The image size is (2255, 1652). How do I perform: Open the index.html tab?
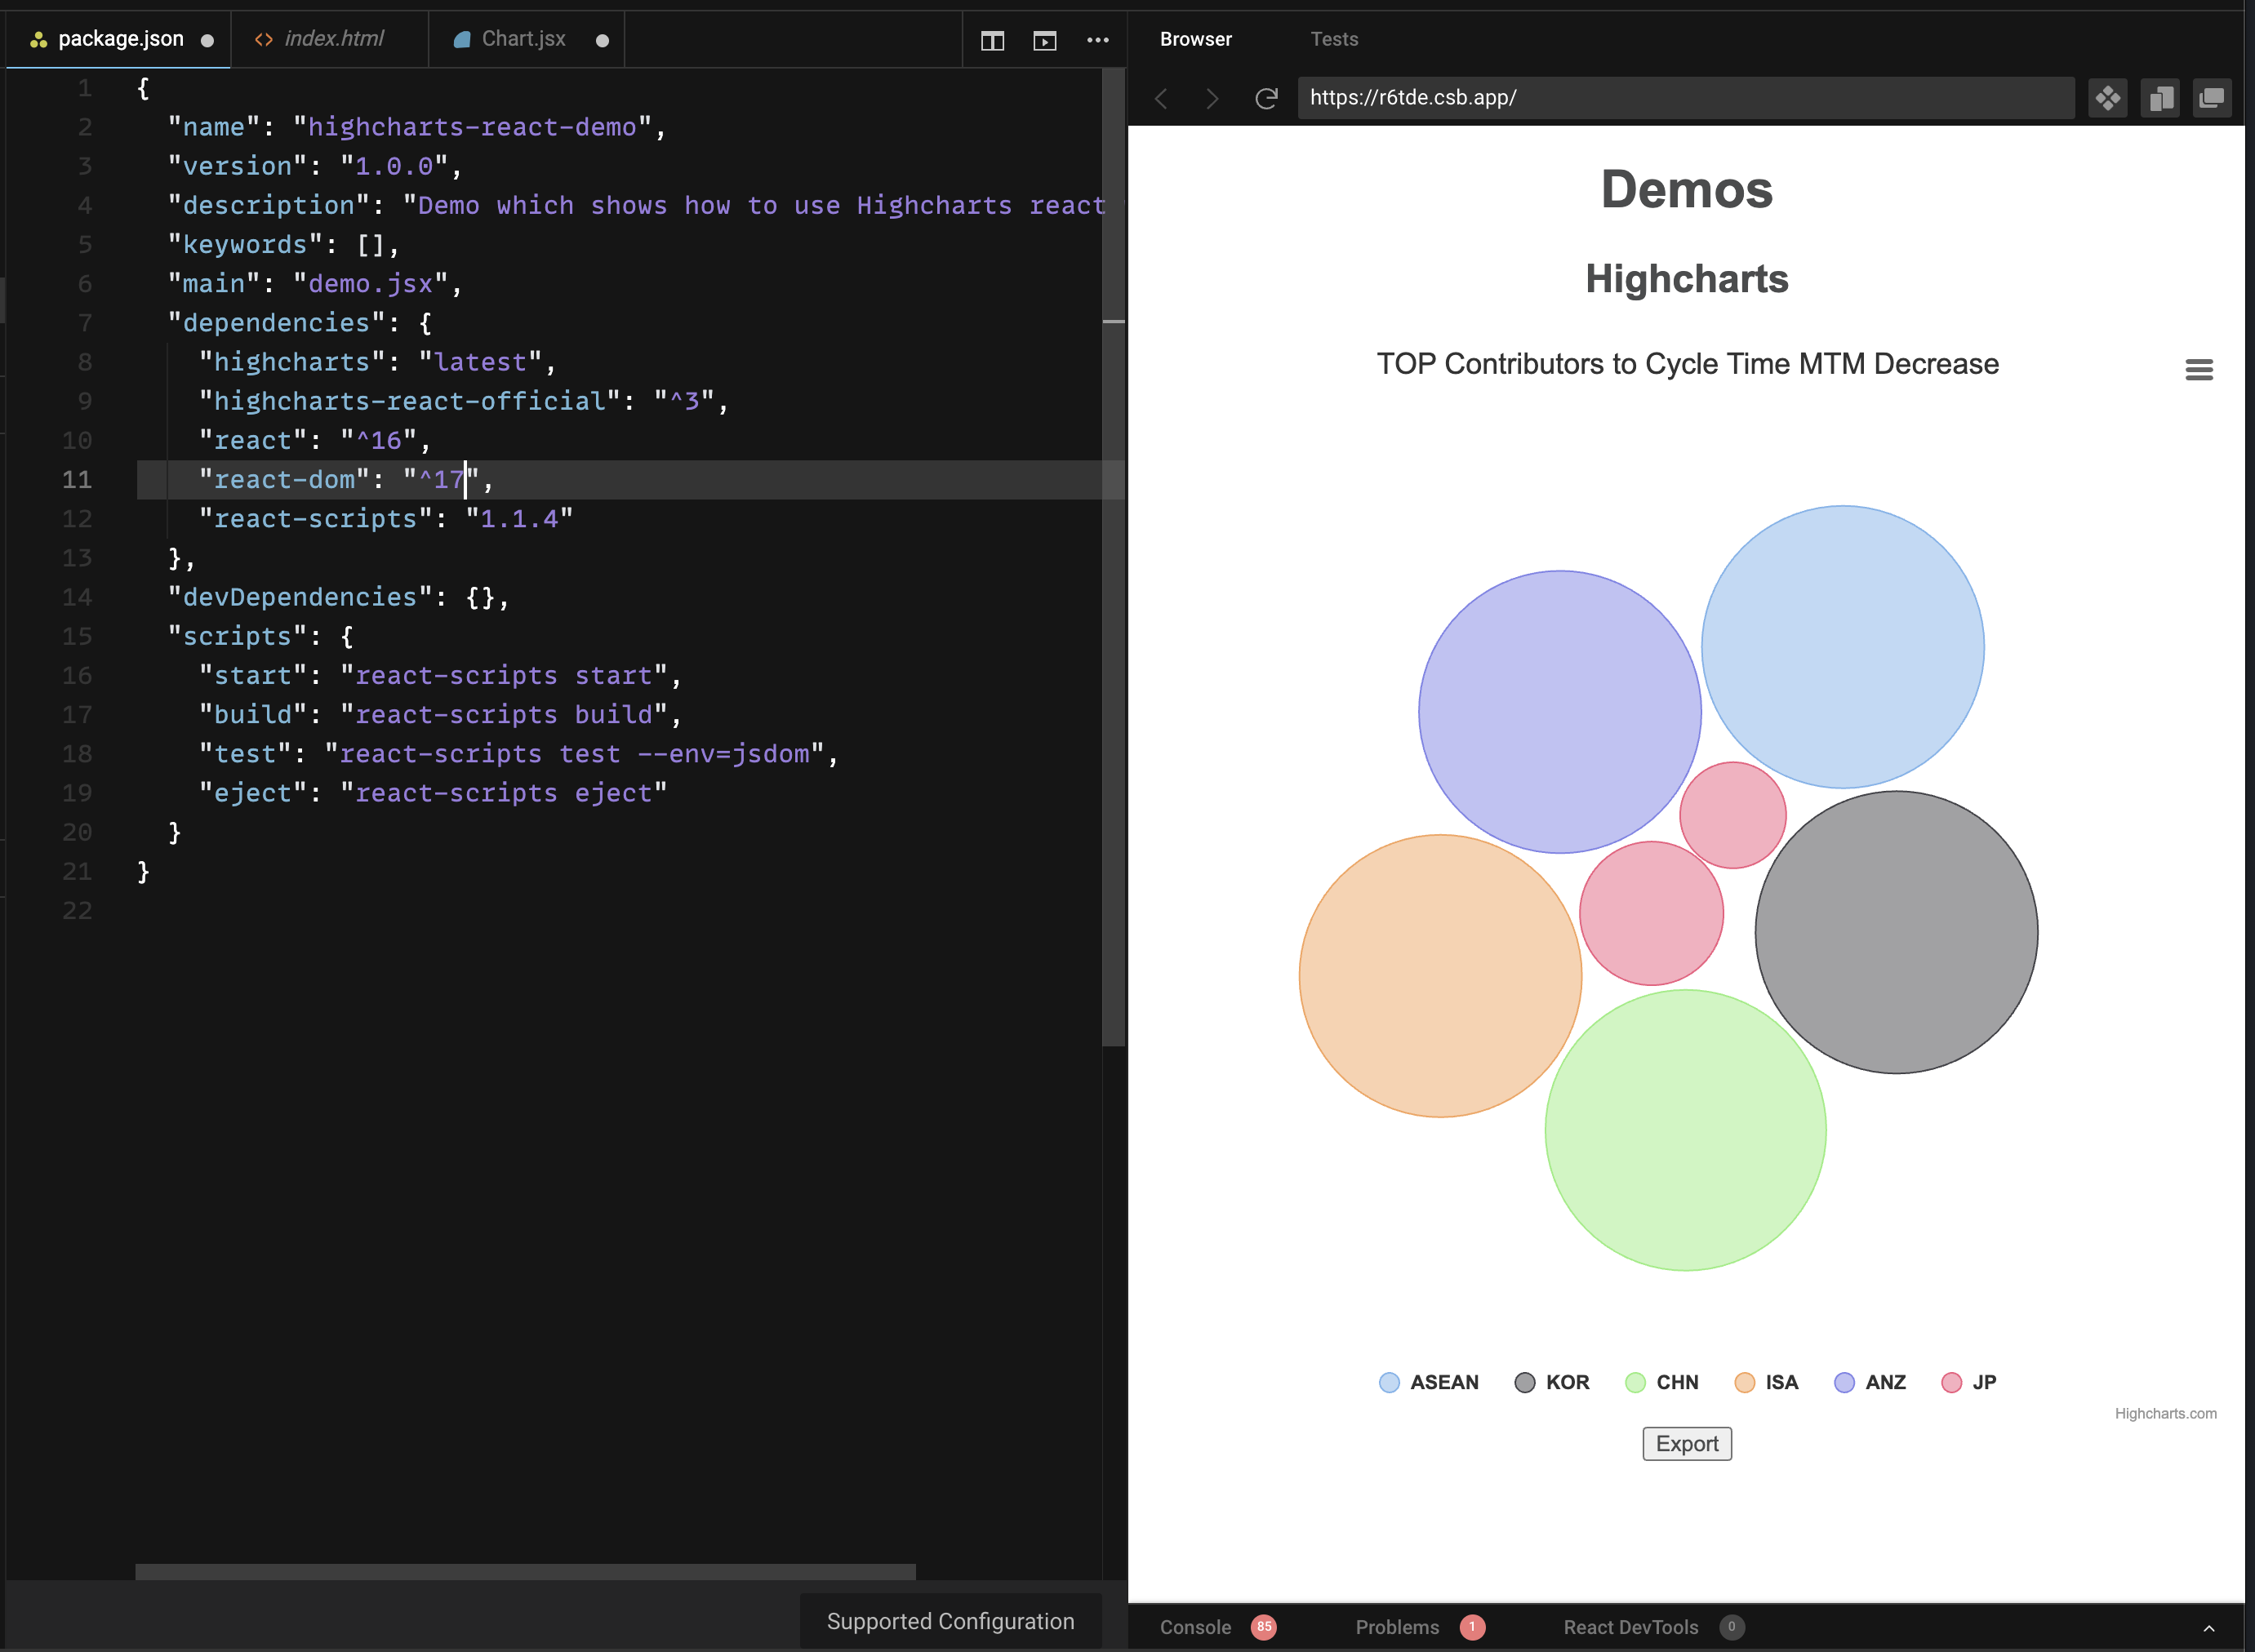pos(333,39)
